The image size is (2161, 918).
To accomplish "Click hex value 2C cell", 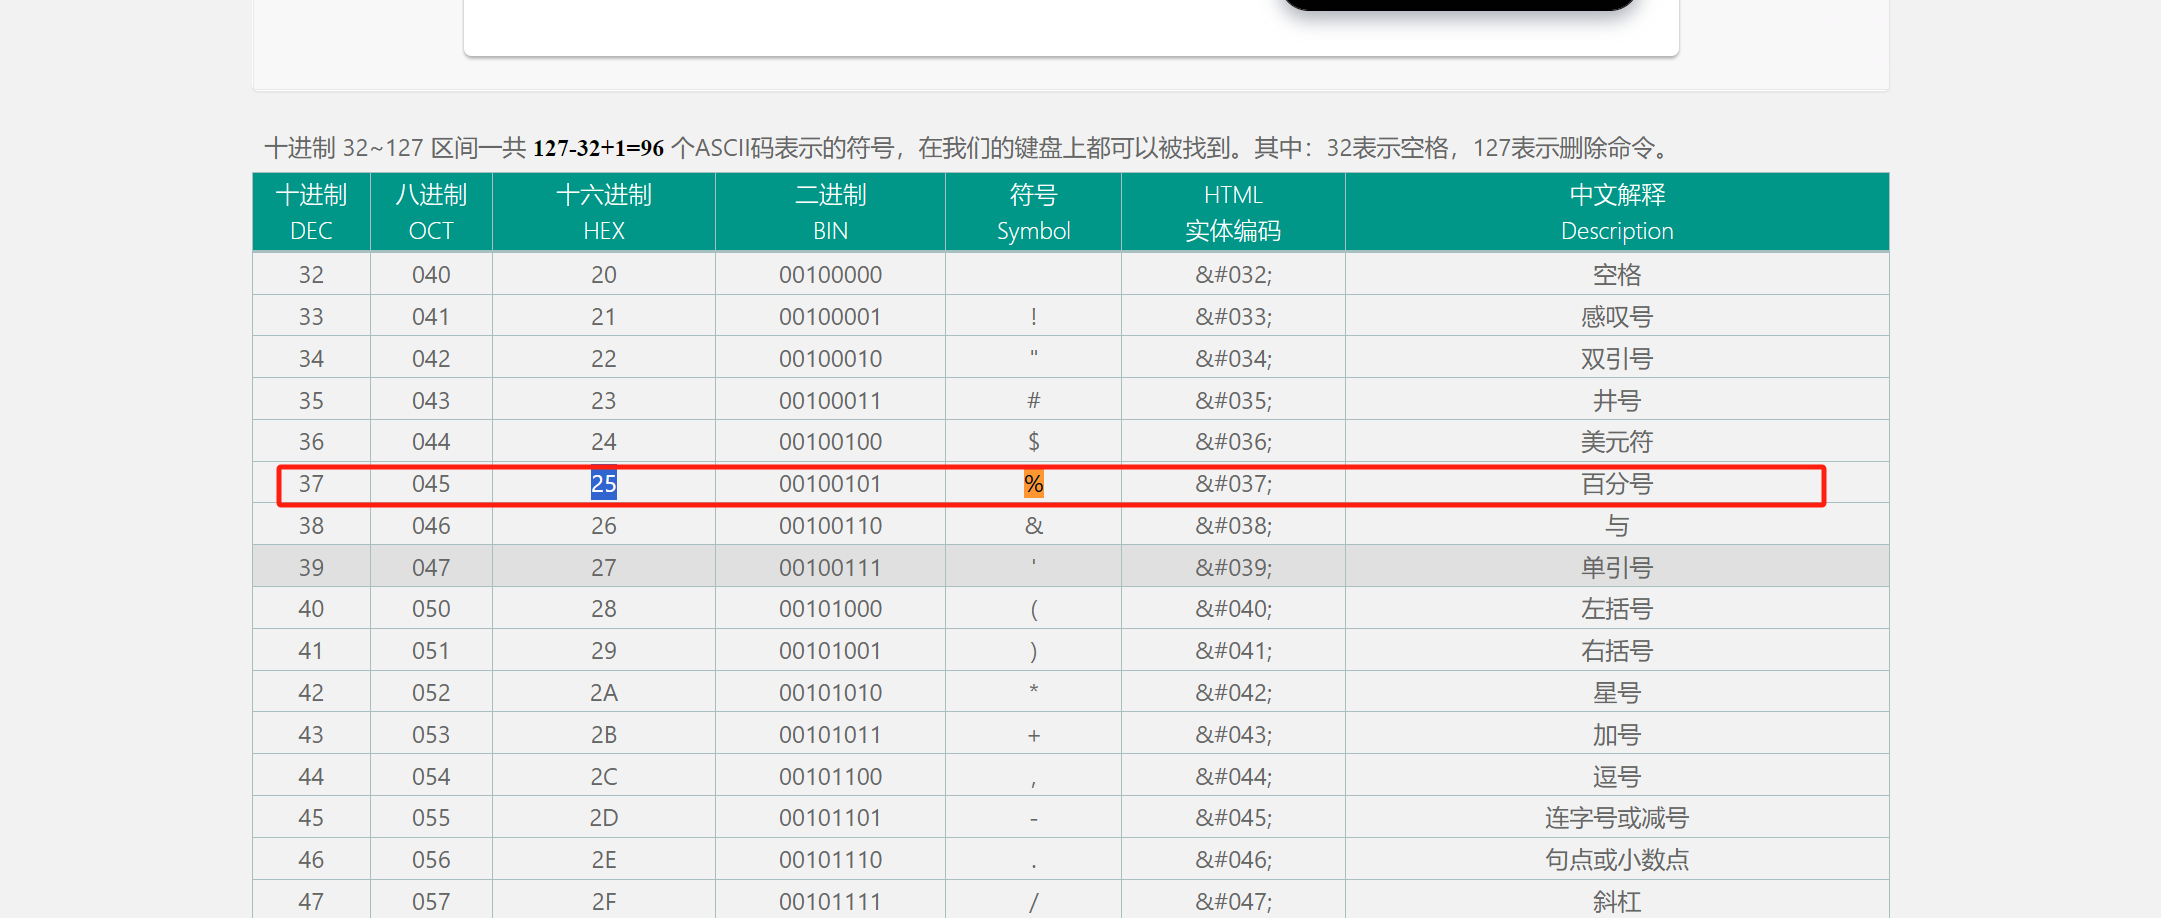I will click(x=604, y=776).
